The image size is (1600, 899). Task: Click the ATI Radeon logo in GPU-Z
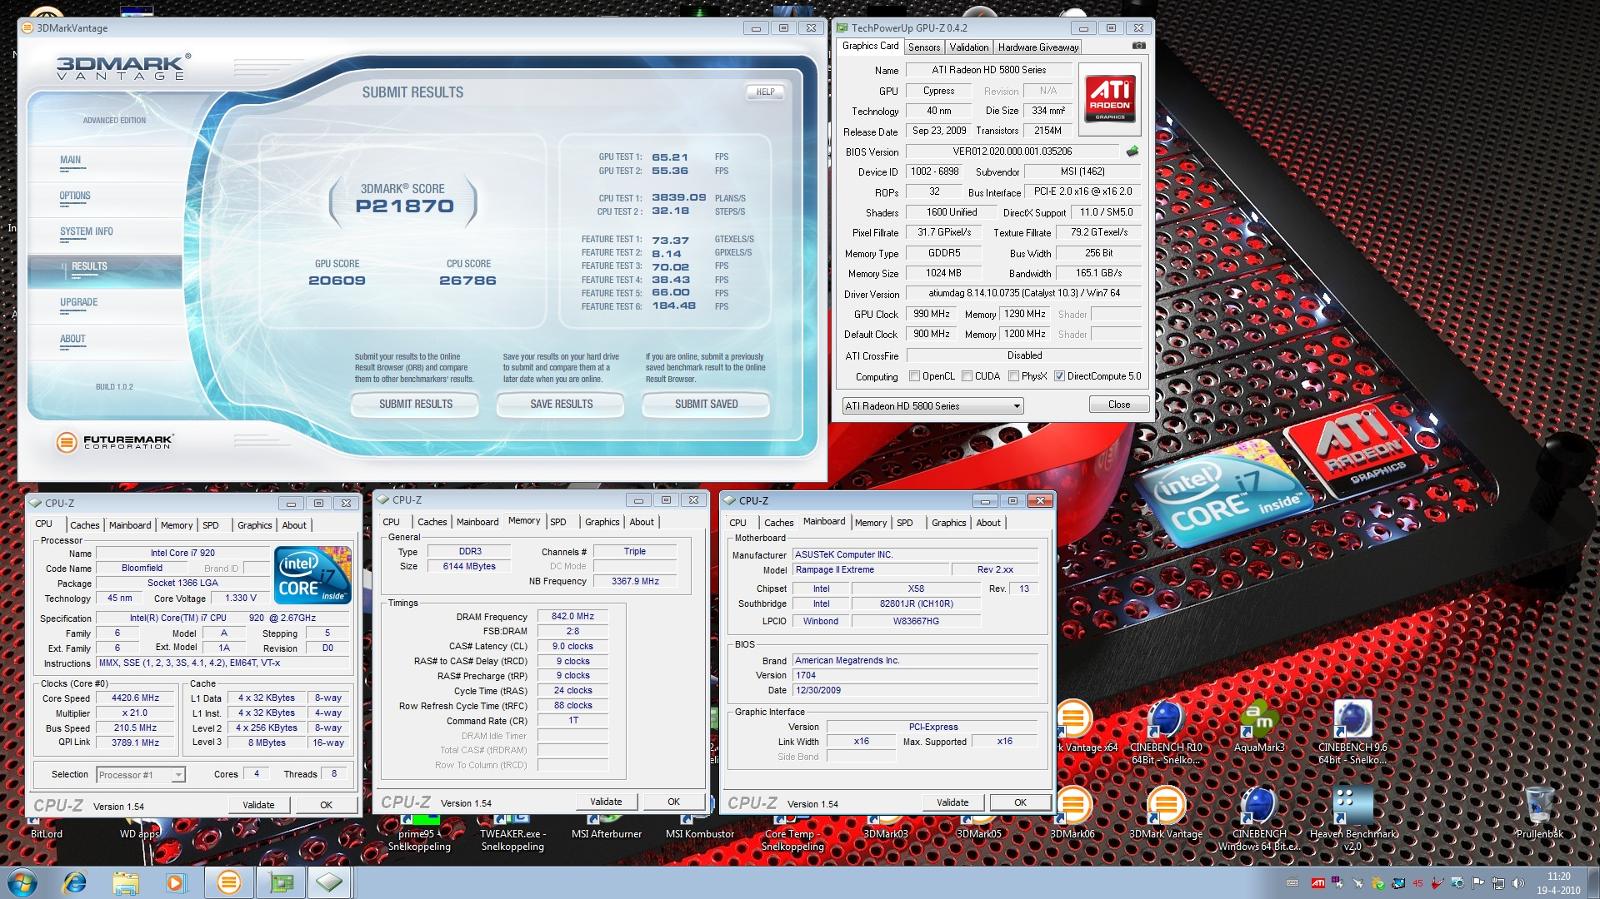[1110, 99]
